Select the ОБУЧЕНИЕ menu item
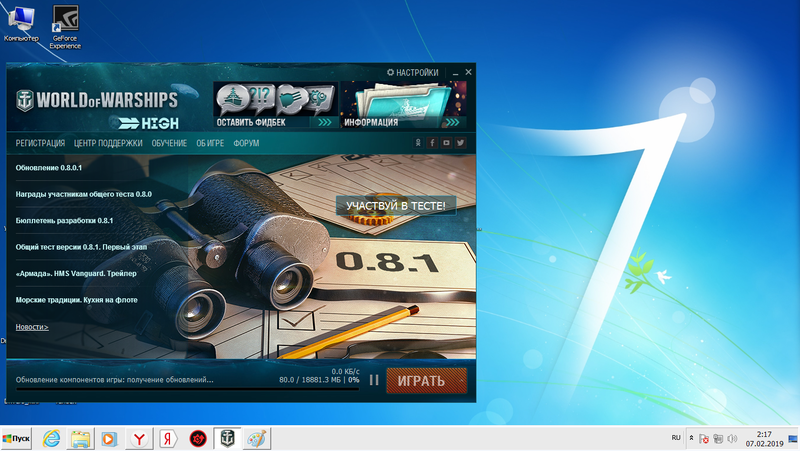The width and height of the screenshot is (800, 451). point(169,143)
